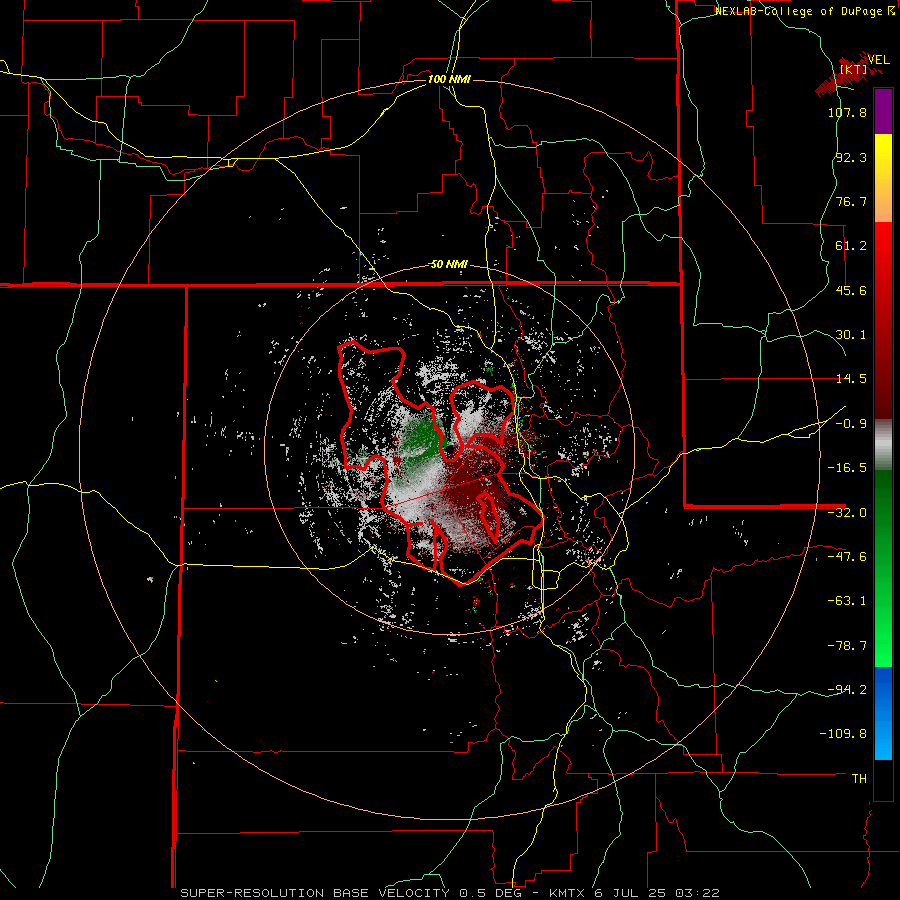900x900 pixels.
Task: Click the 100 NMI range ring label
Action: click(449, 79)
